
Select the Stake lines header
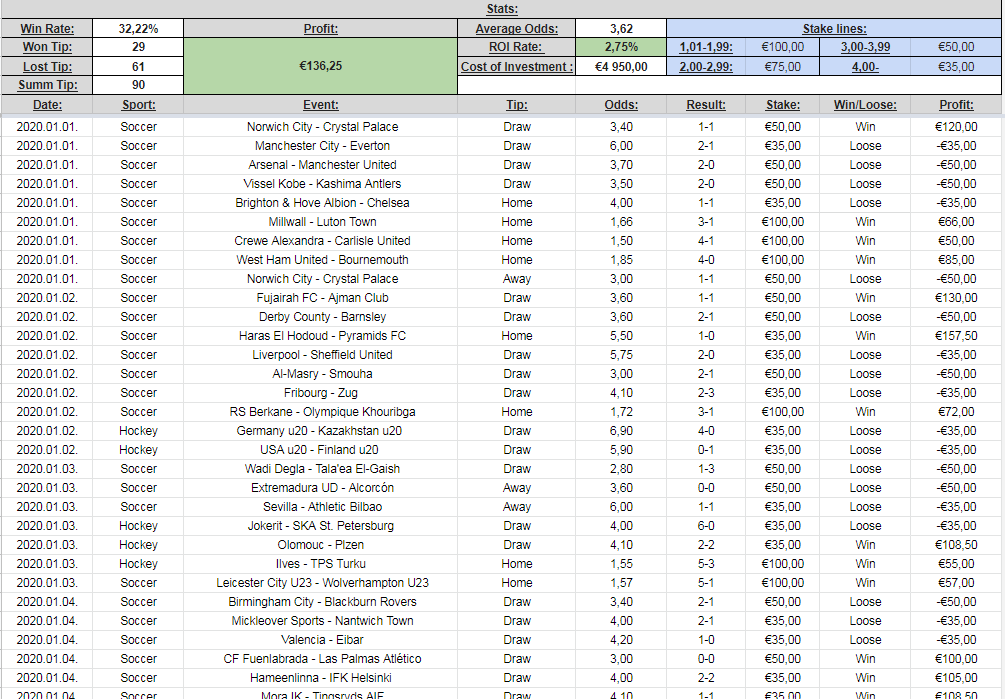click(834, 29)
